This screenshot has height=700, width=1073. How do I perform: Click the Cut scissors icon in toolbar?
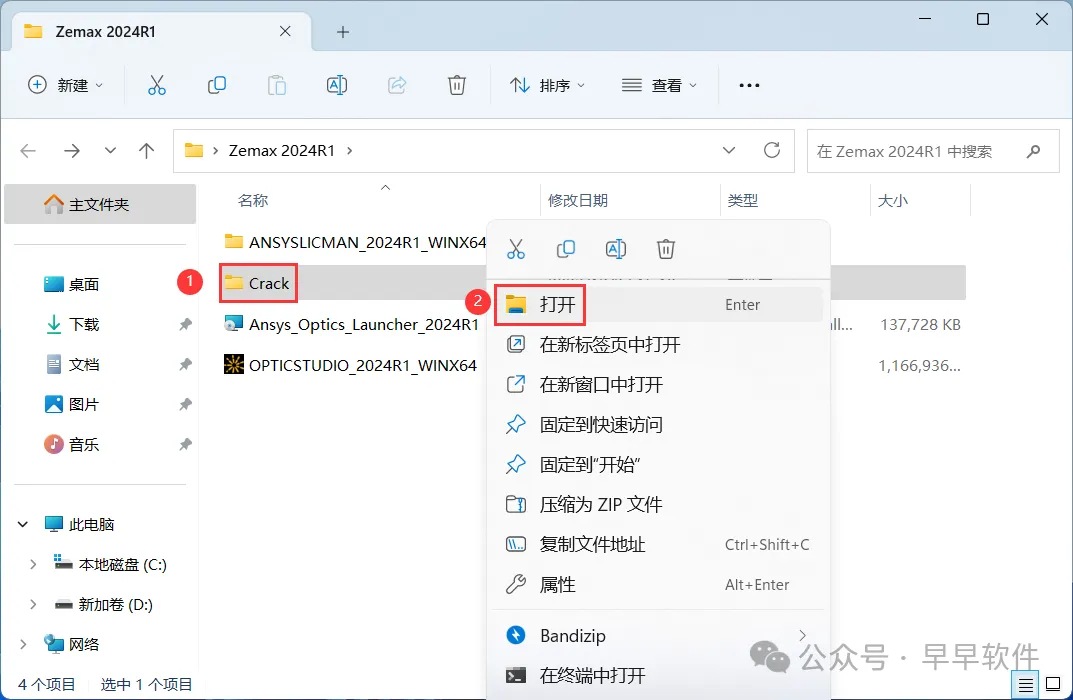(157, 85)
